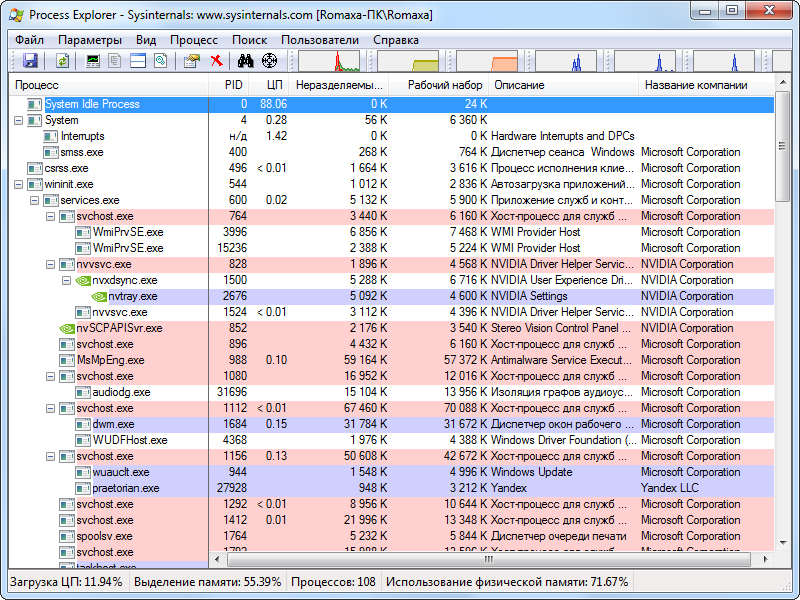Collapse the System tree node
Screen dimensions: 800x600
coord(18,121)
